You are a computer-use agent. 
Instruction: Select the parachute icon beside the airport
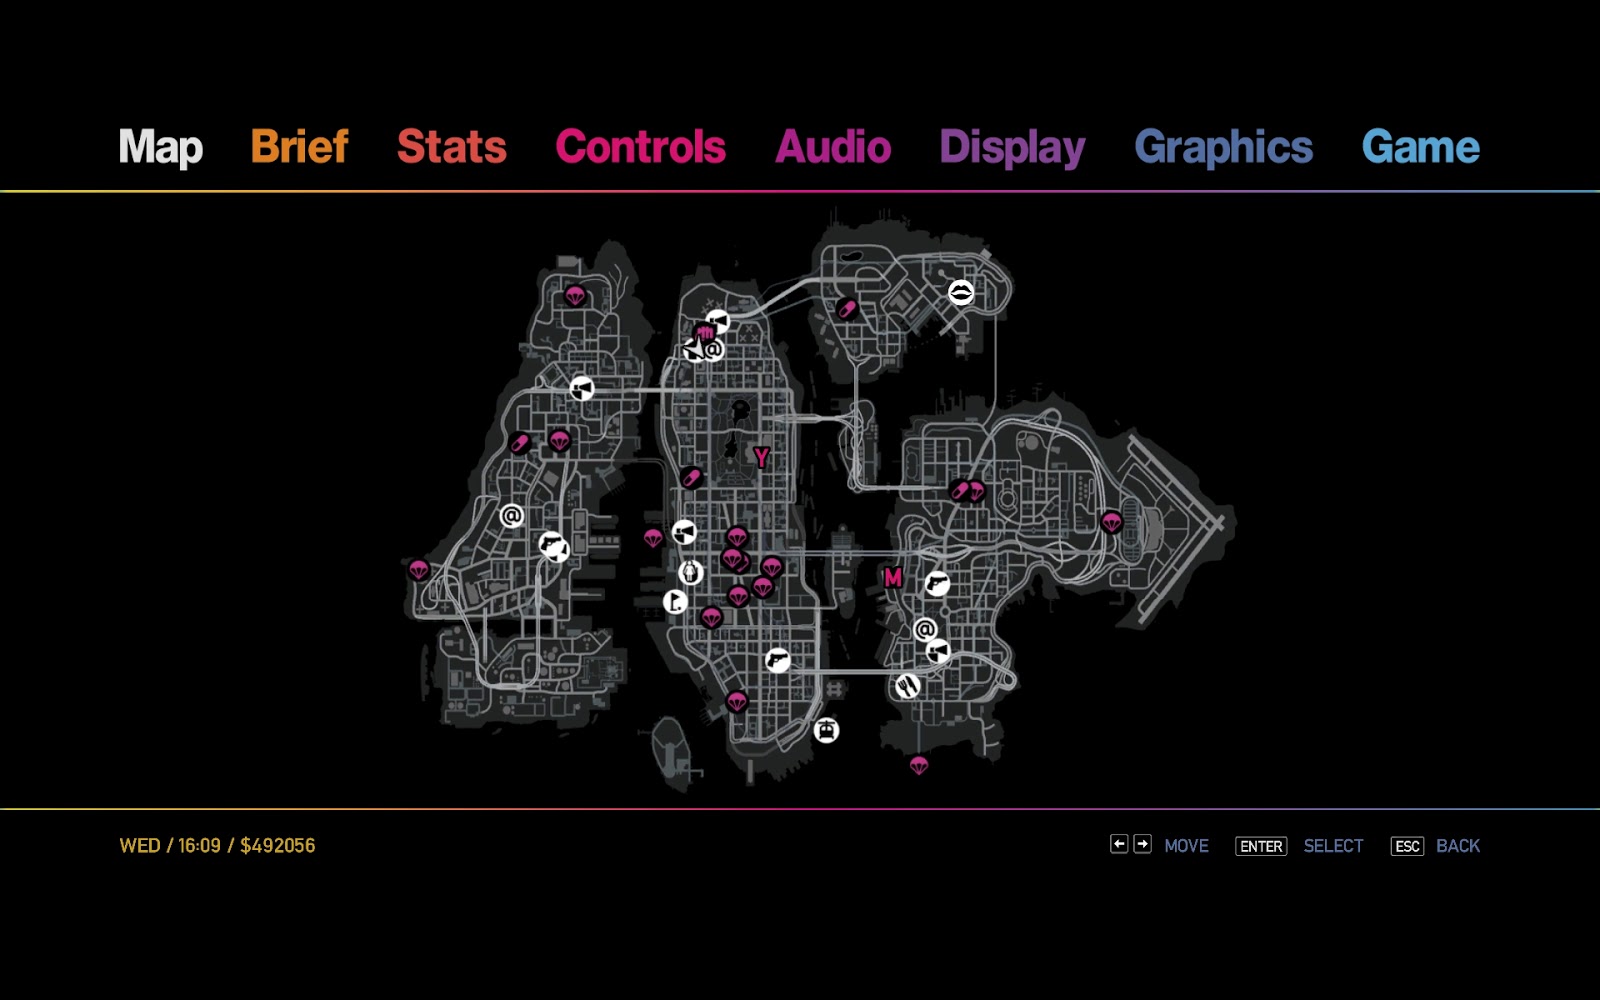coord(1112,522)
